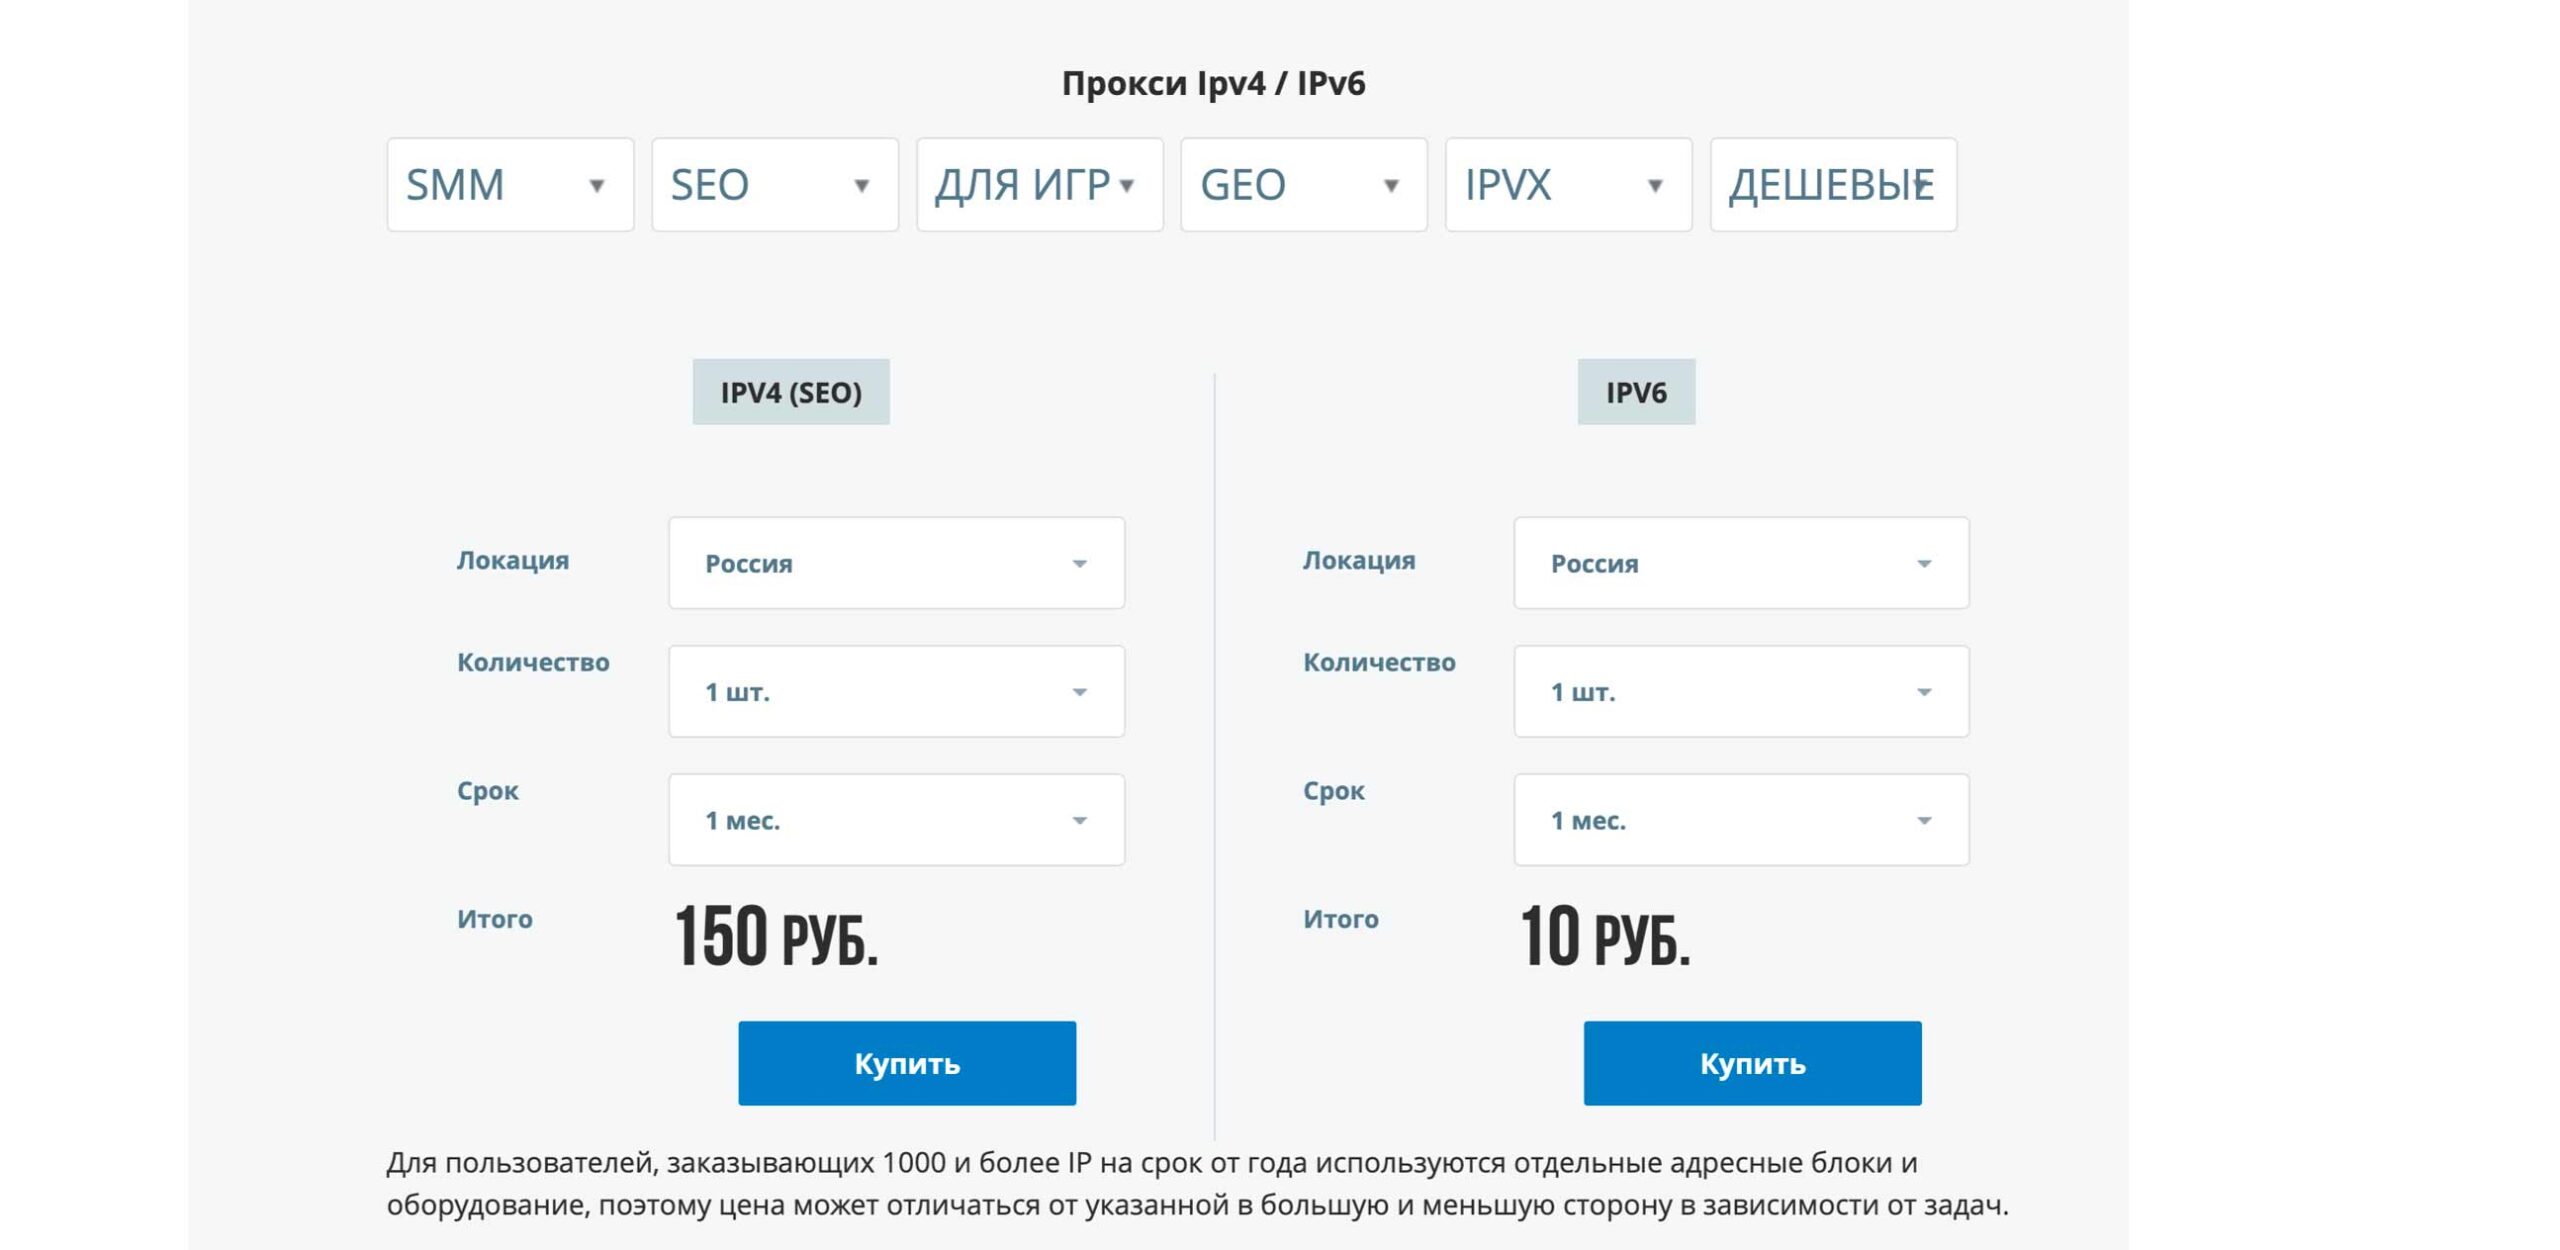Click the SMM menu dropdown arrow
Image resolution: width=2560 pixels, height=1250 pixels.
coord(596,186)
